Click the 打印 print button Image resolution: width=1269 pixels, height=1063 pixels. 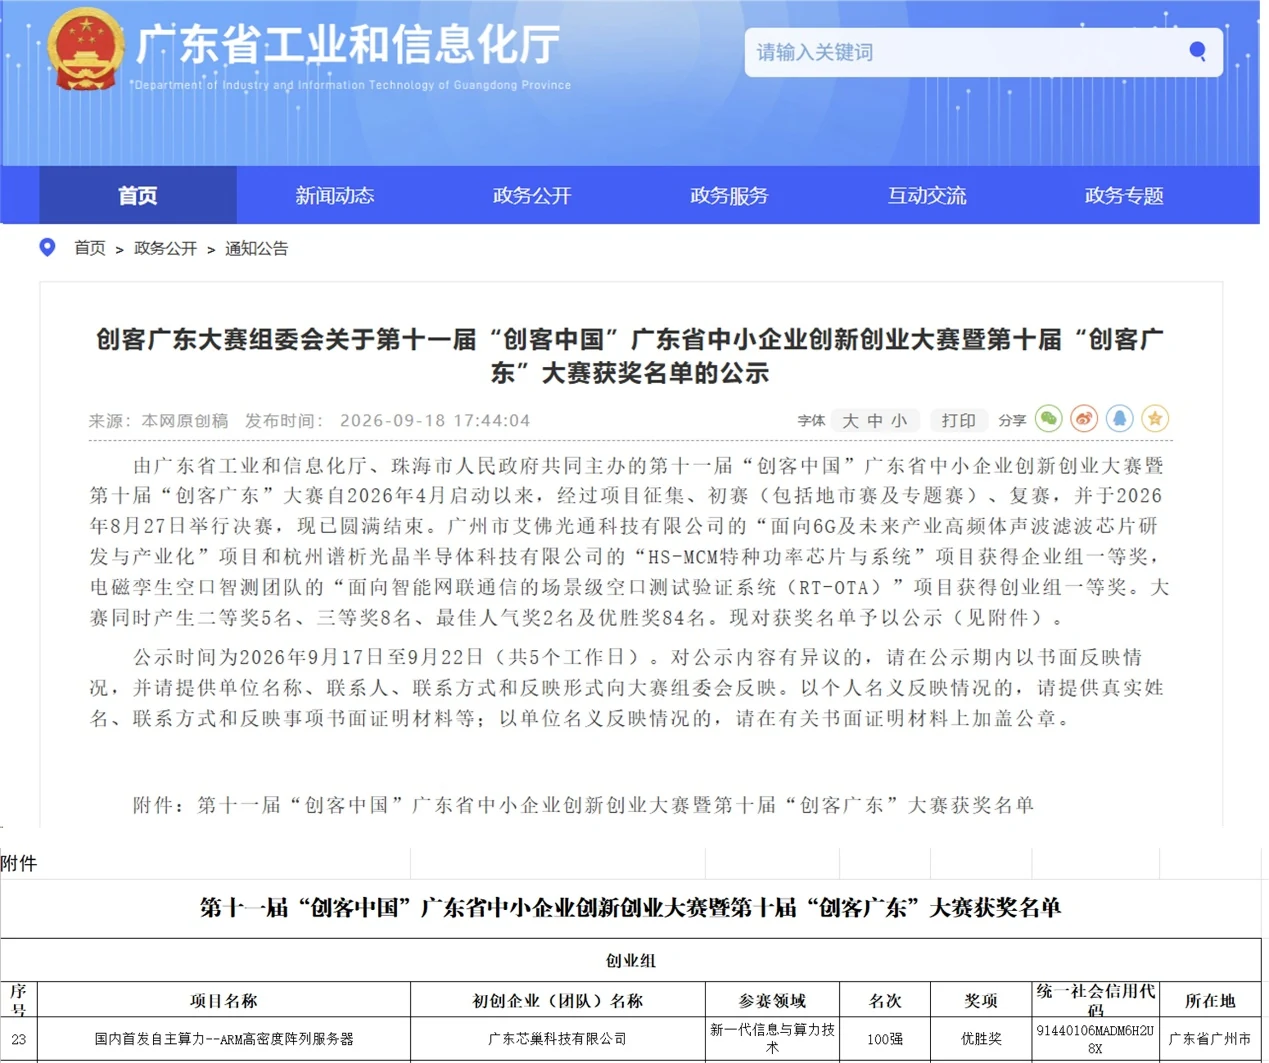(x=958, y=421)
